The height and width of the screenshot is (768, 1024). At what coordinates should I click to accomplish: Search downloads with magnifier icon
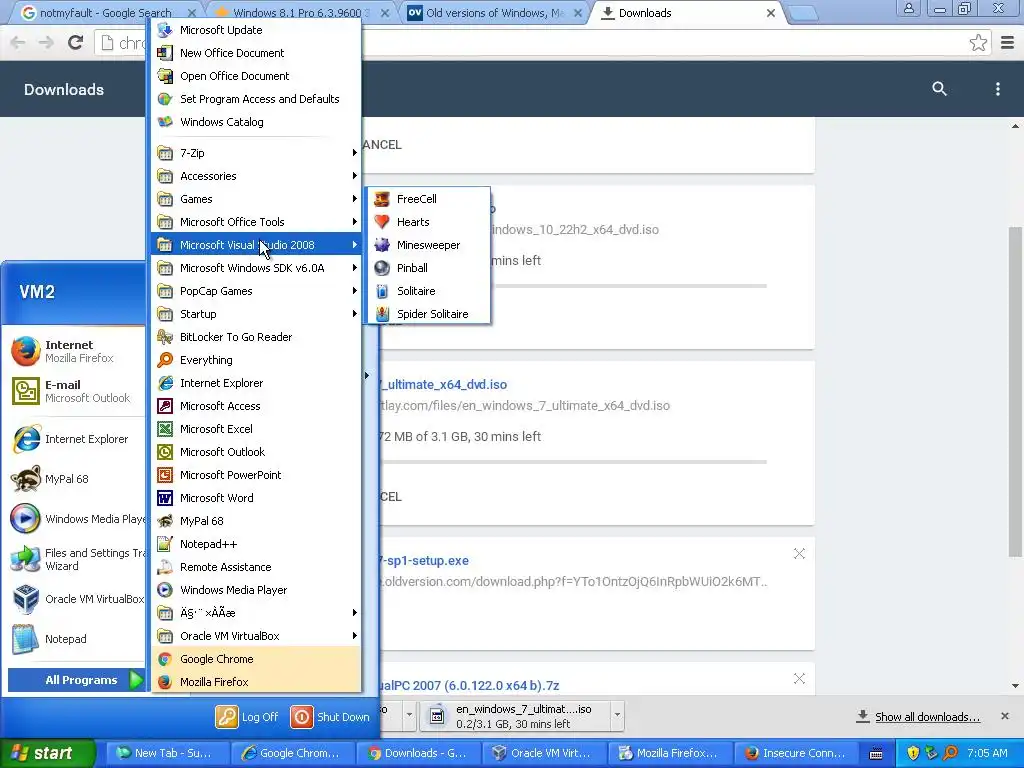(x=939, y=89)
